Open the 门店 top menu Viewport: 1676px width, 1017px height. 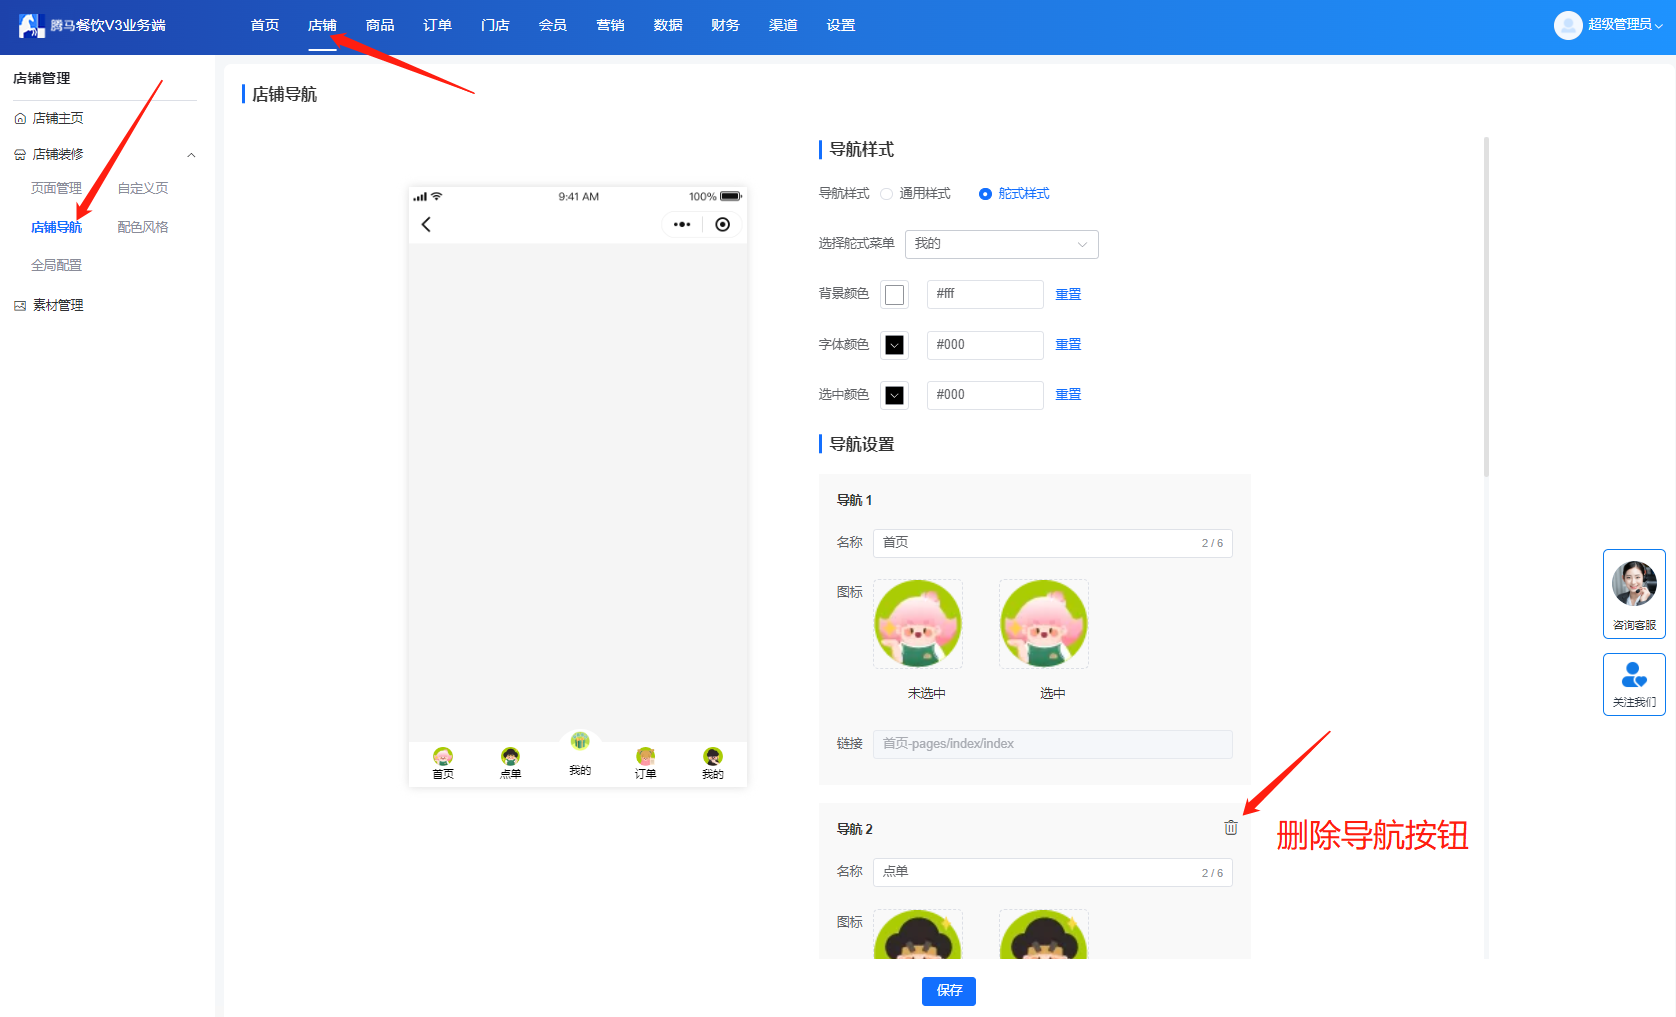[x=495, y=25]
